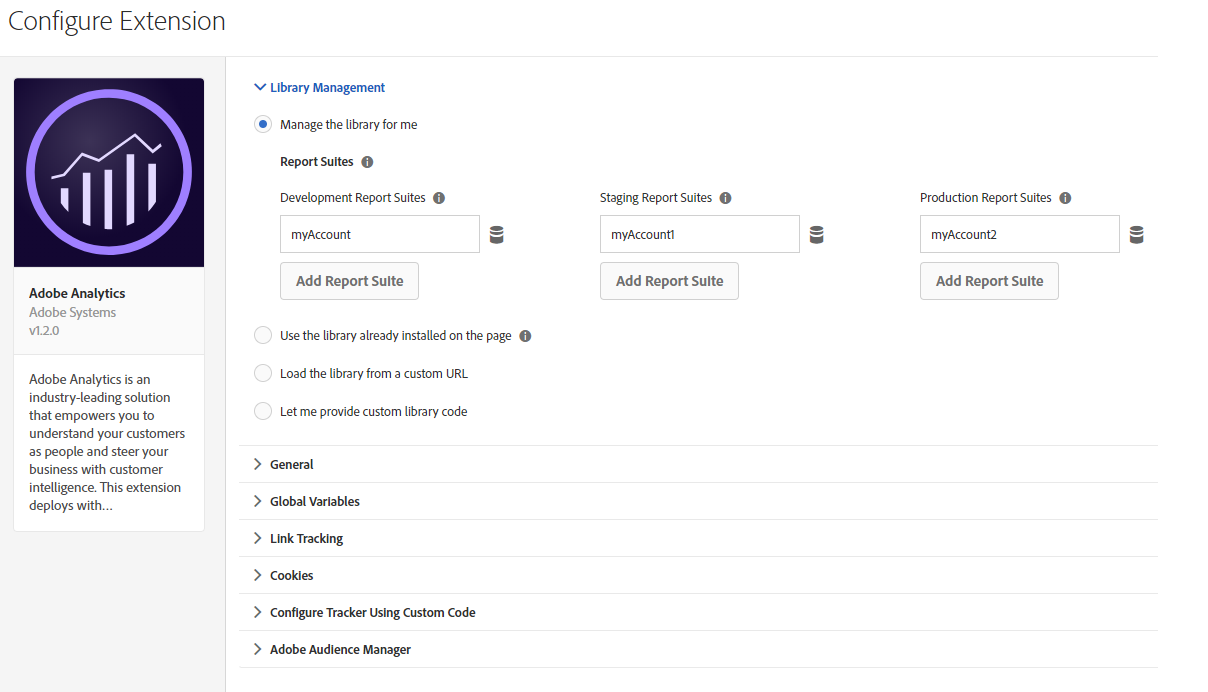Open the info tooltip beside Report Suites heading

click(x=367, y=161)
